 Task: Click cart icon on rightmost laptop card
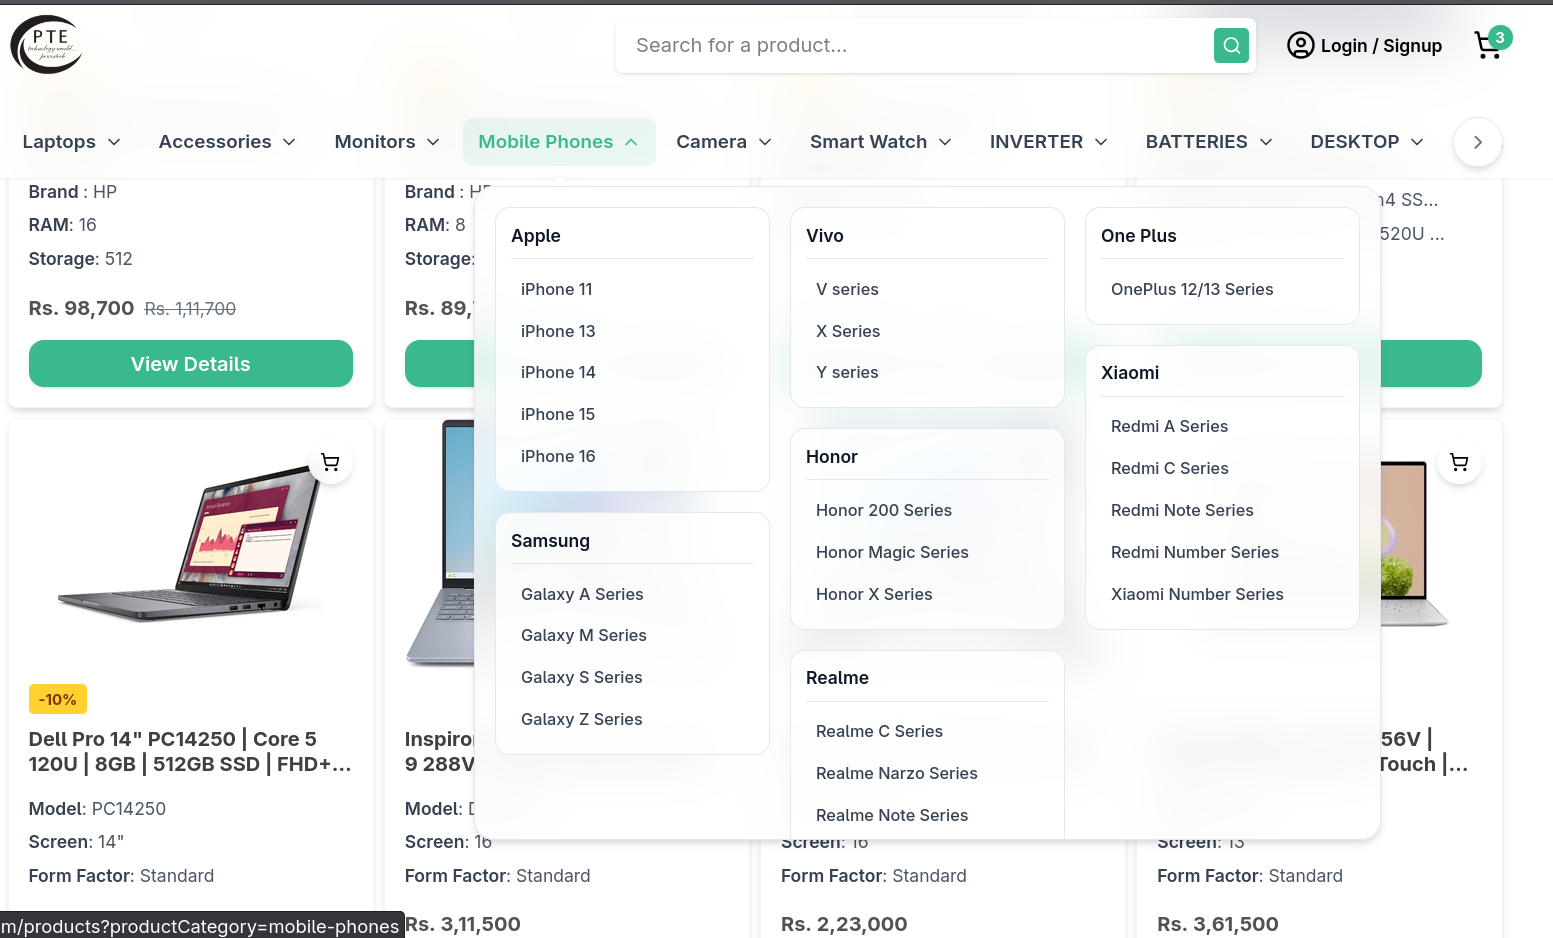[x=1459, y=462]
